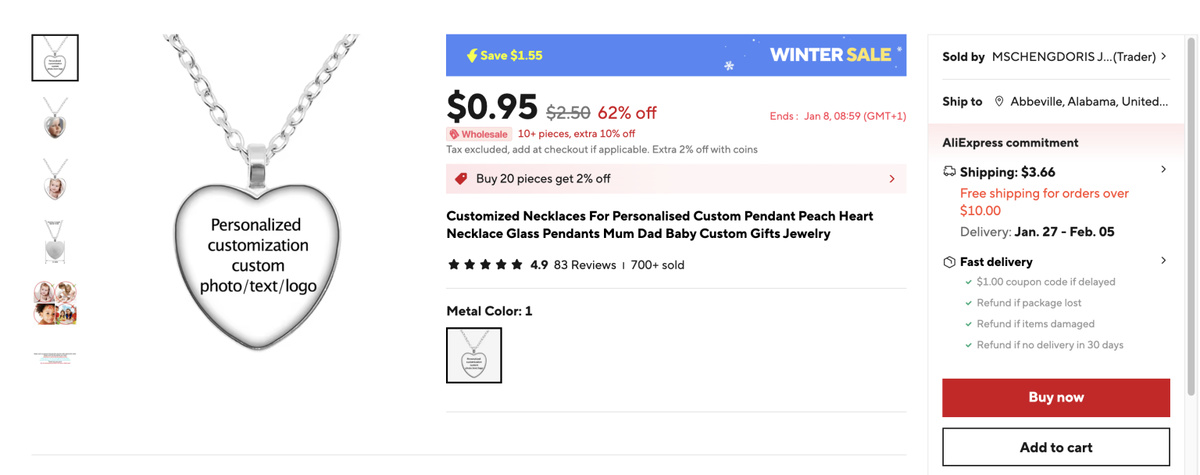Click the Winter Sale snowflake icon
Image resolution: width=1200 pixels, height=475 pixels.
(x=729, y=66)
